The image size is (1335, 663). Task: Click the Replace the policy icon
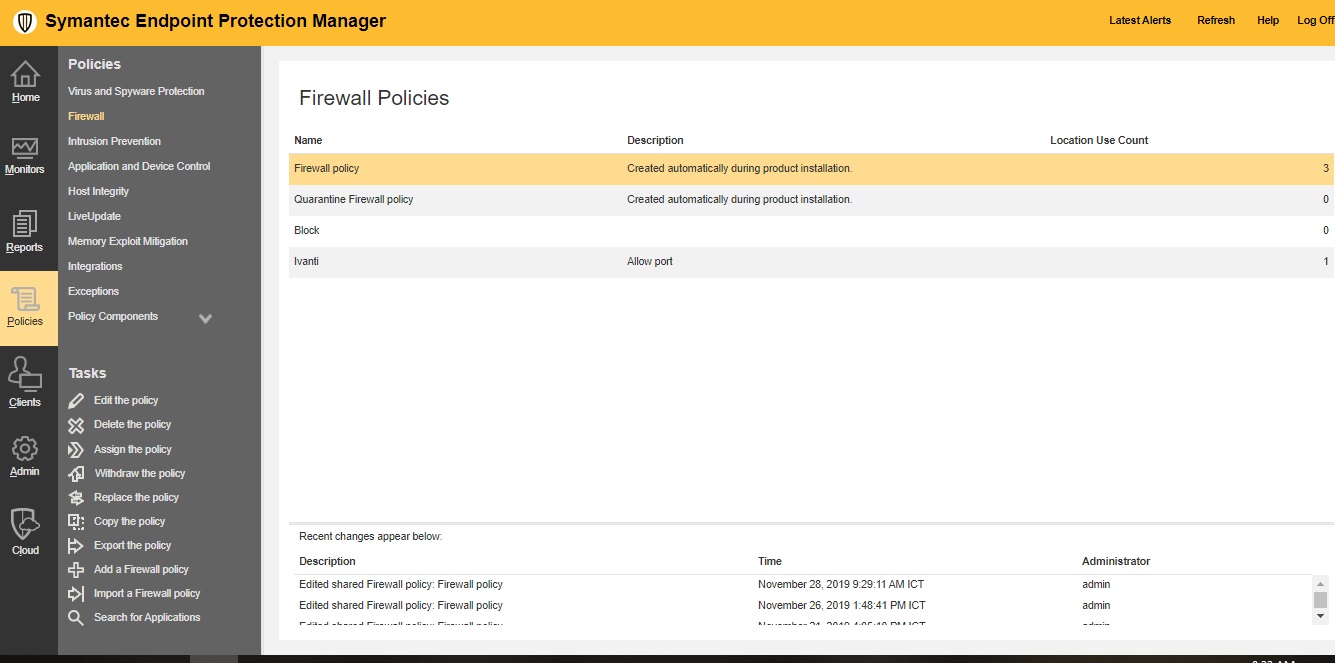point(76,498)
